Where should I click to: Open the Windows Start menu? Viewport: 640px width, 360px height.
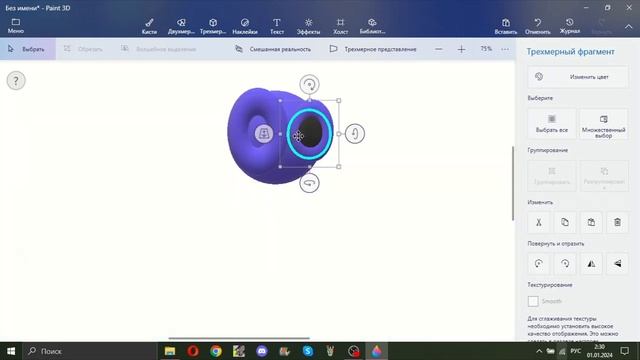point(11,351)
